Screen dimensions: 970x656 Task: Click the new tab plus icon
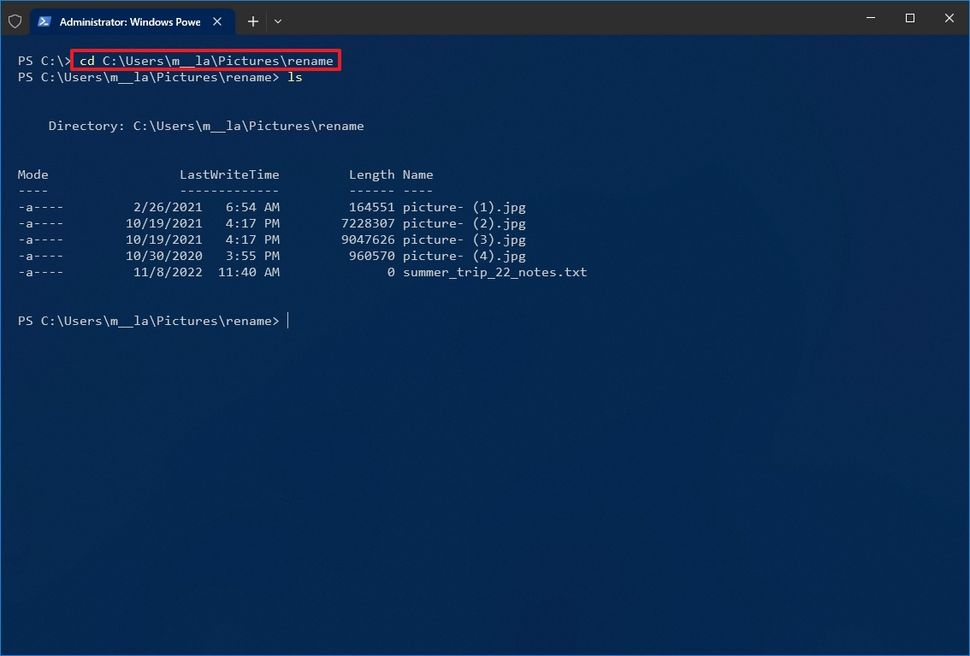[252, 20]
